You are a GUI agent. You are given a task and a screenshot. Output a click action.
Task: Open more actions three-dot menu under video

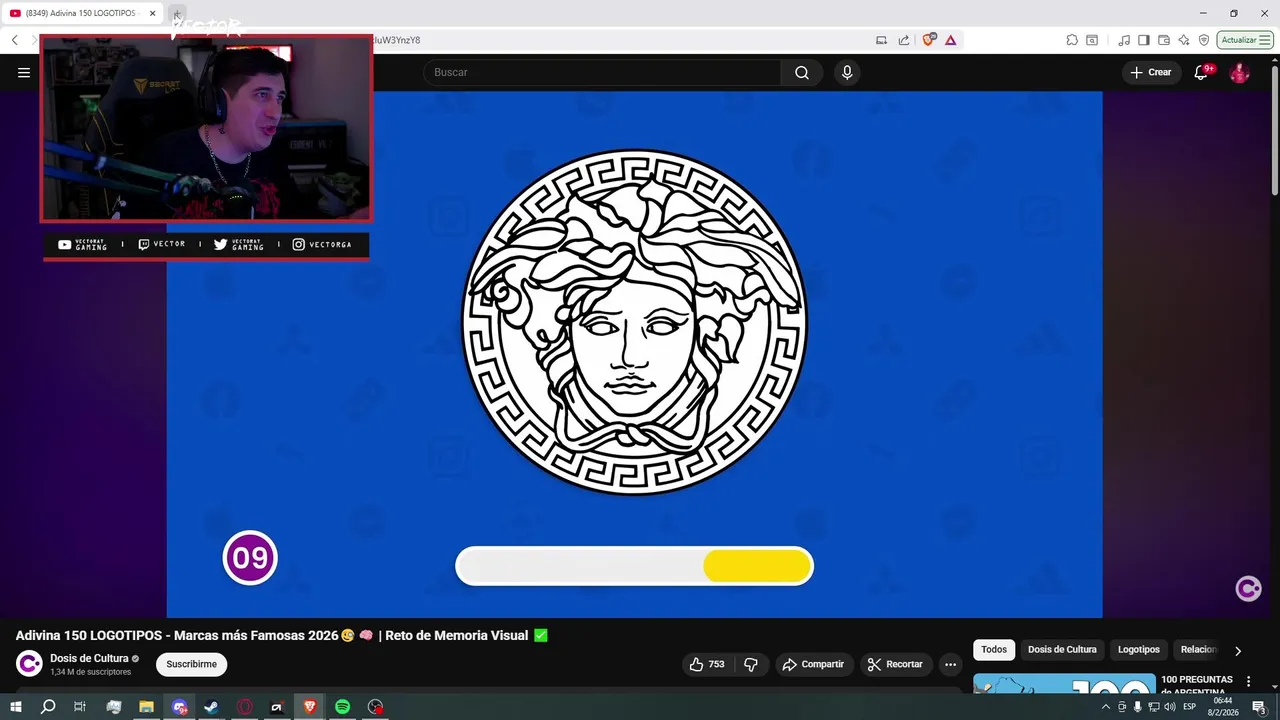tap(950, 664)
